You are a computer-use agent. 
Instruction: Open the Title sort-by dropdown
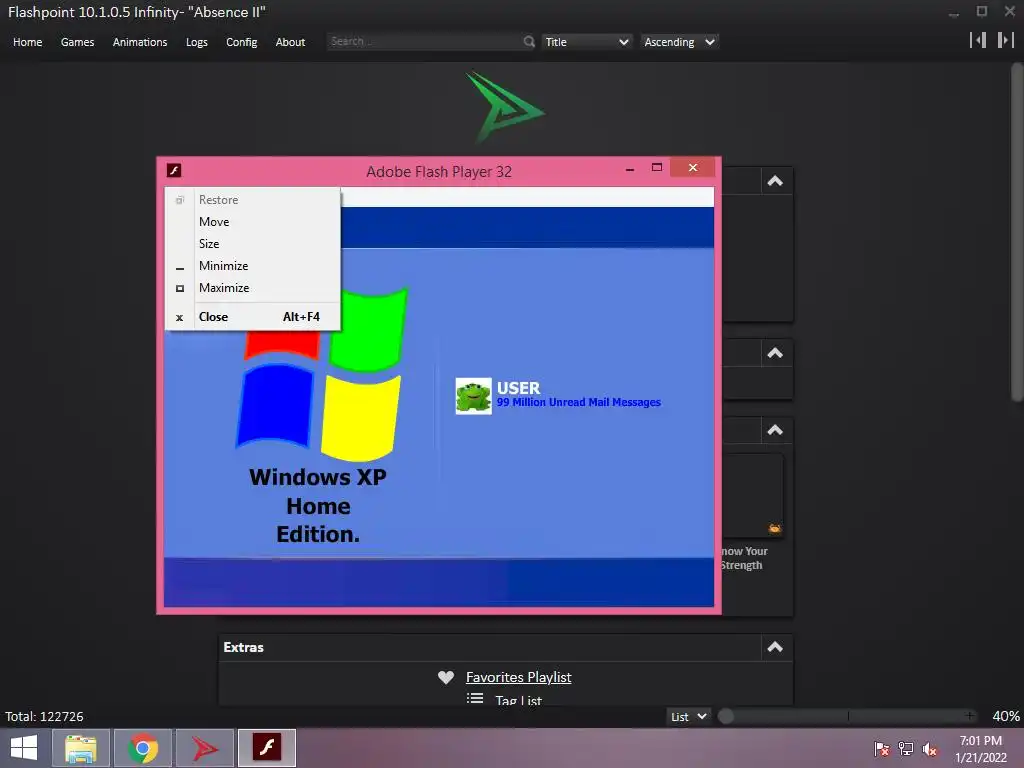point(586,42)
